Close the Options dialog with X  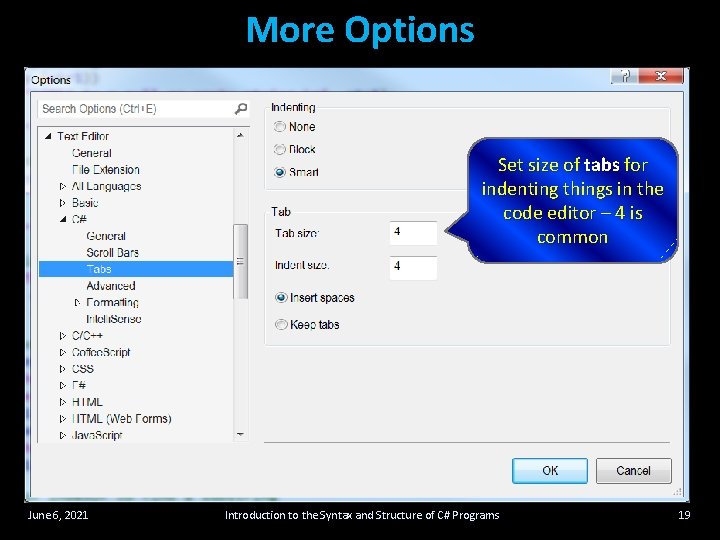(x=661, y=76)
